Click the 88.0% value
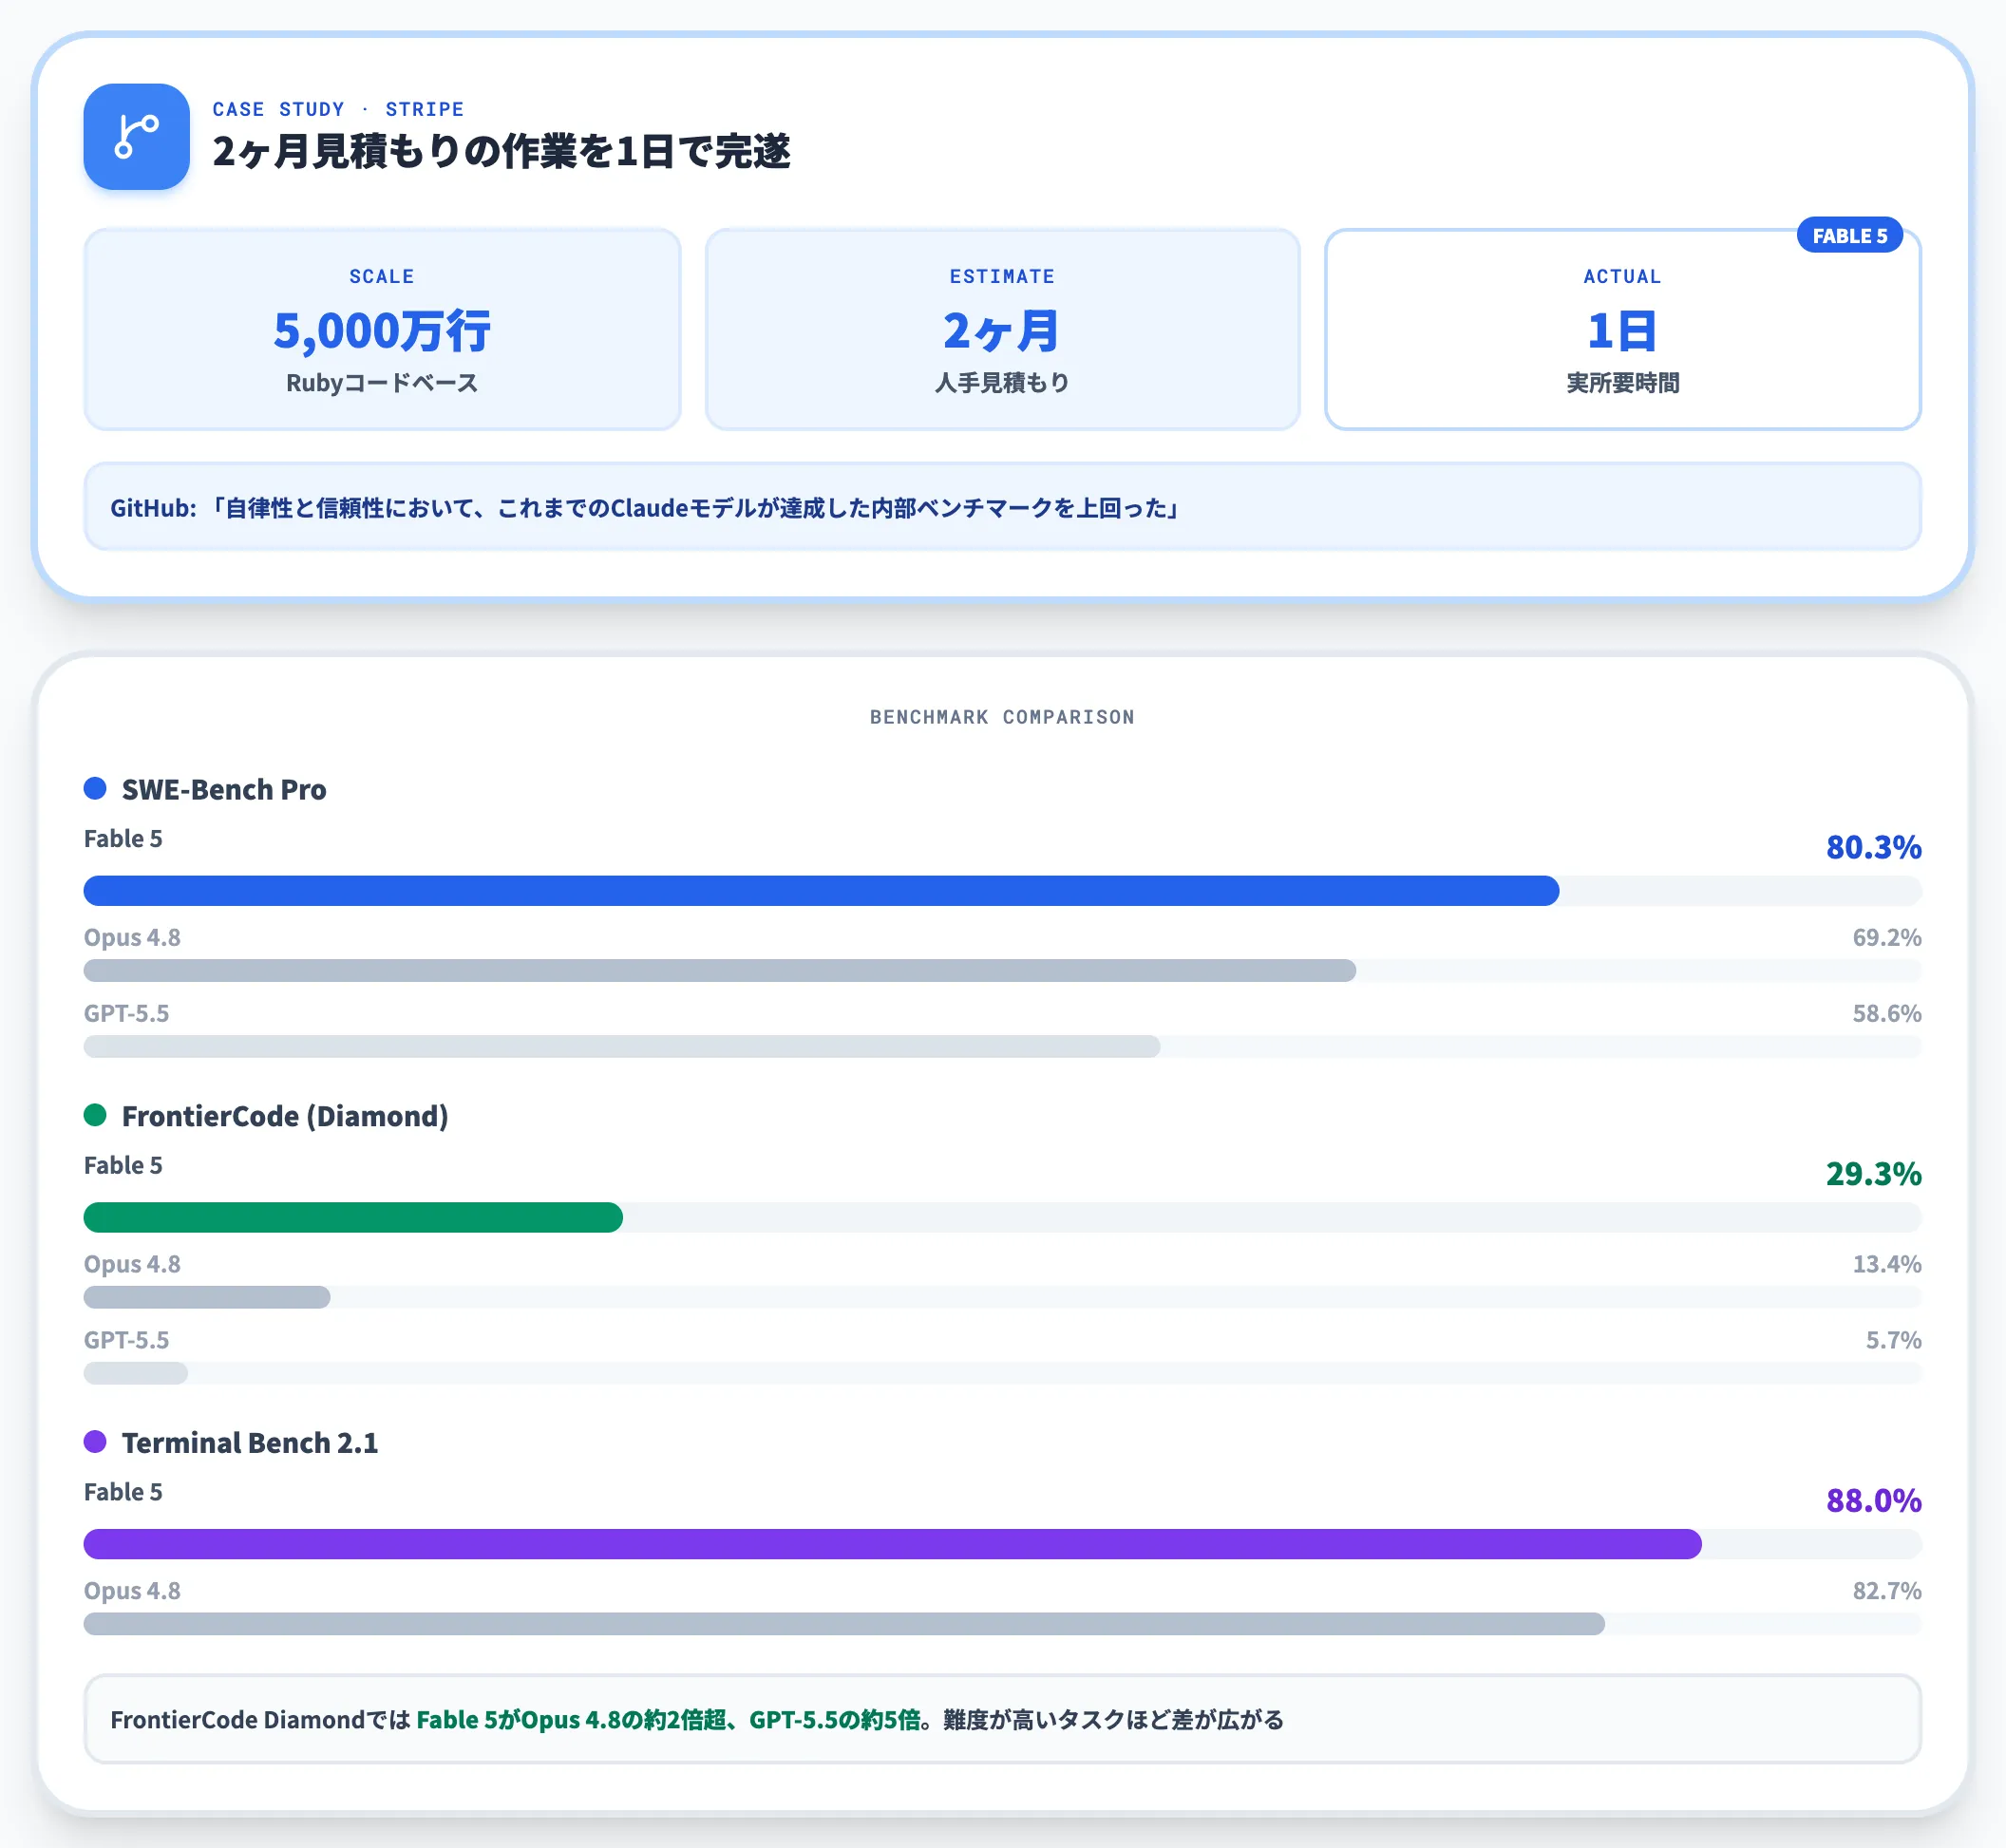Viewport: 2006px width, 1848px height. [x=1873, y=1500]
